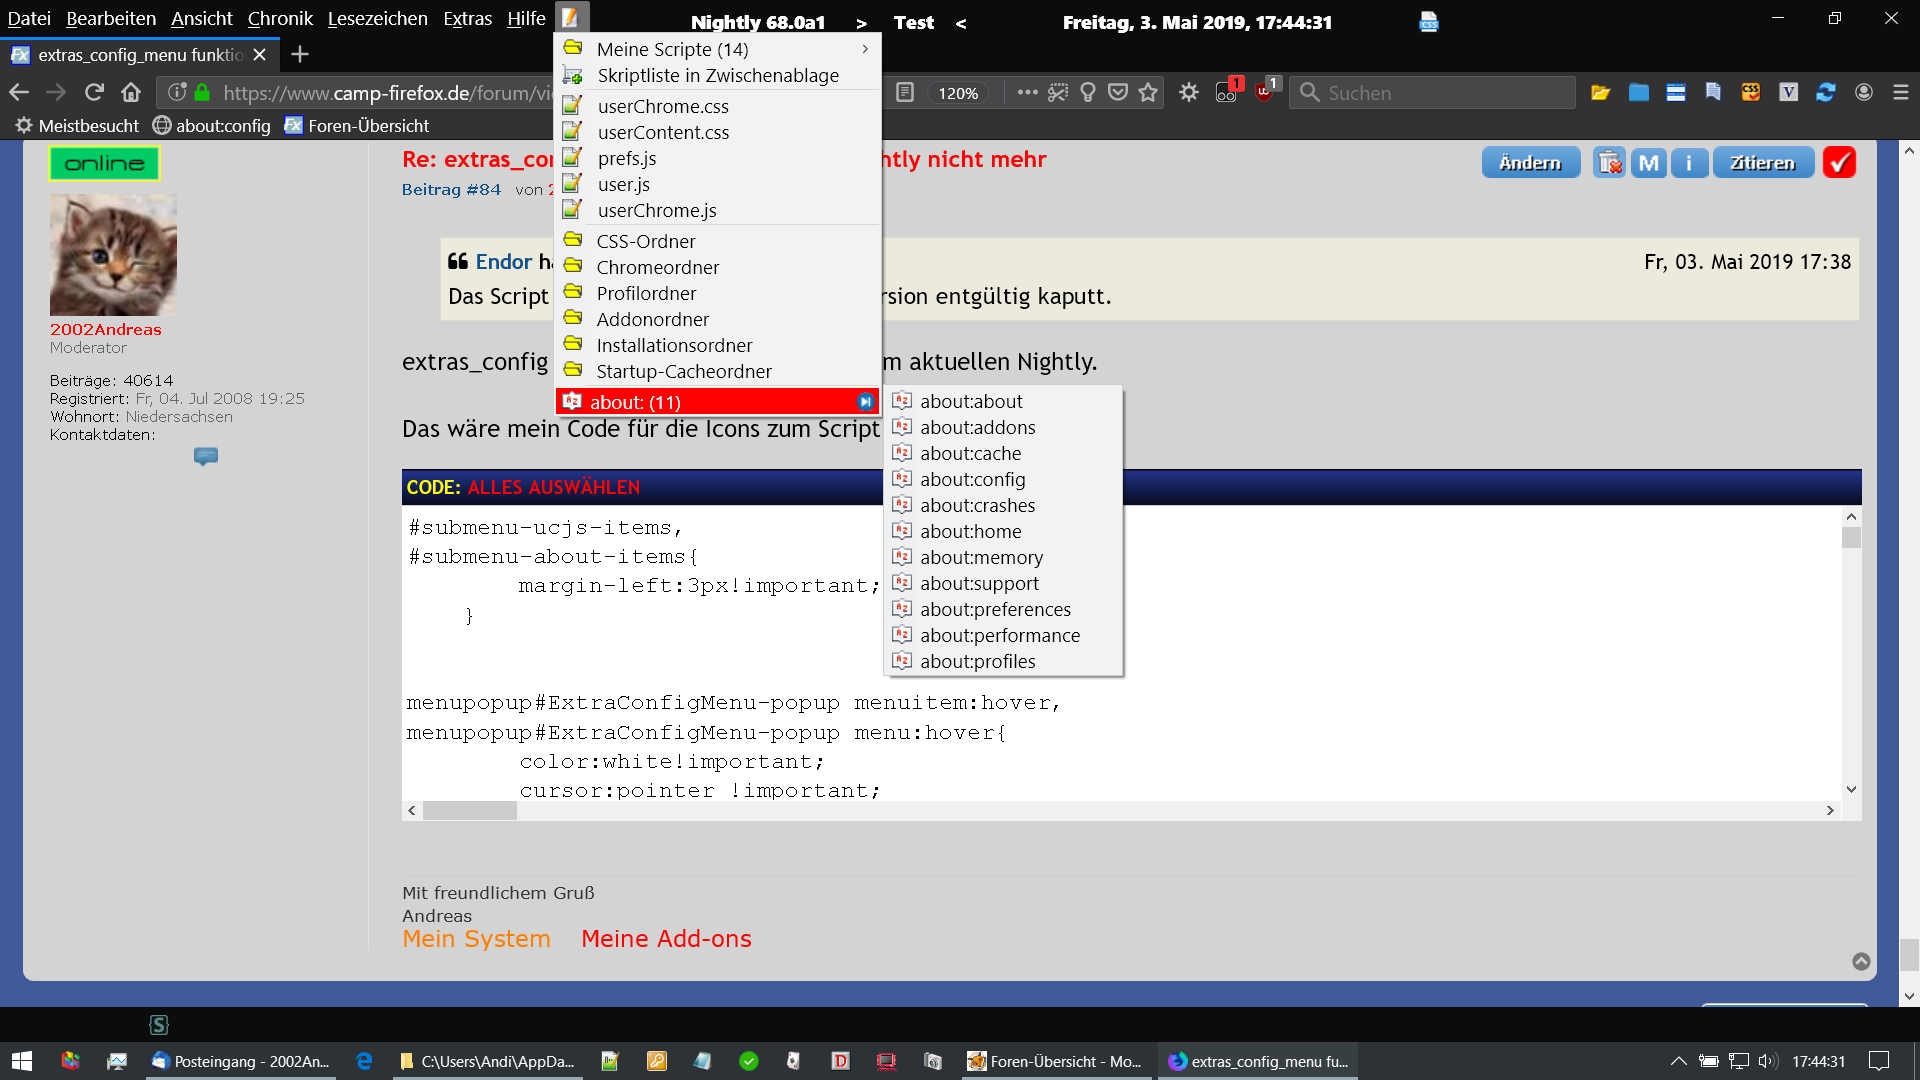Toggle the red checkmark box on post
Viewport: 1920px width, 1080px height.
coord(1838,163)
